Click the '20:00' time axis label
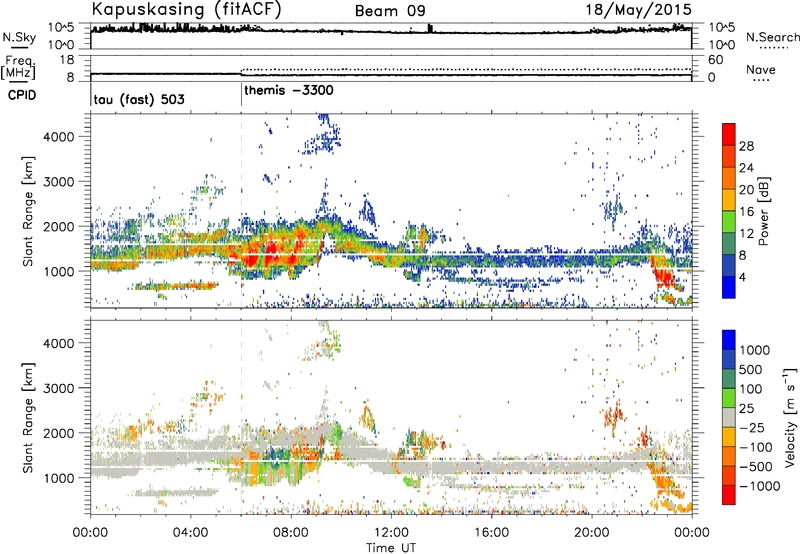Viewport: 800px width, 554px height. point(591,533)
